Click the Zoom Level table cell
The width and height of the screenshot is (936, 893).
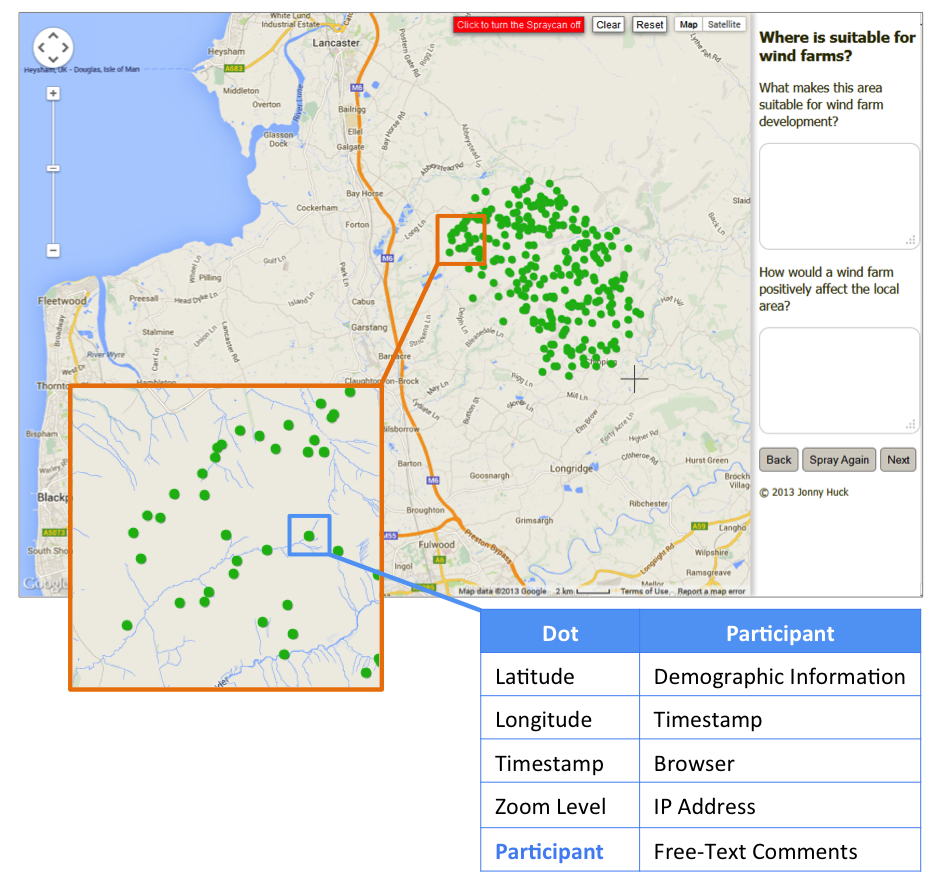pyautogui.click(x=560, y=806)
